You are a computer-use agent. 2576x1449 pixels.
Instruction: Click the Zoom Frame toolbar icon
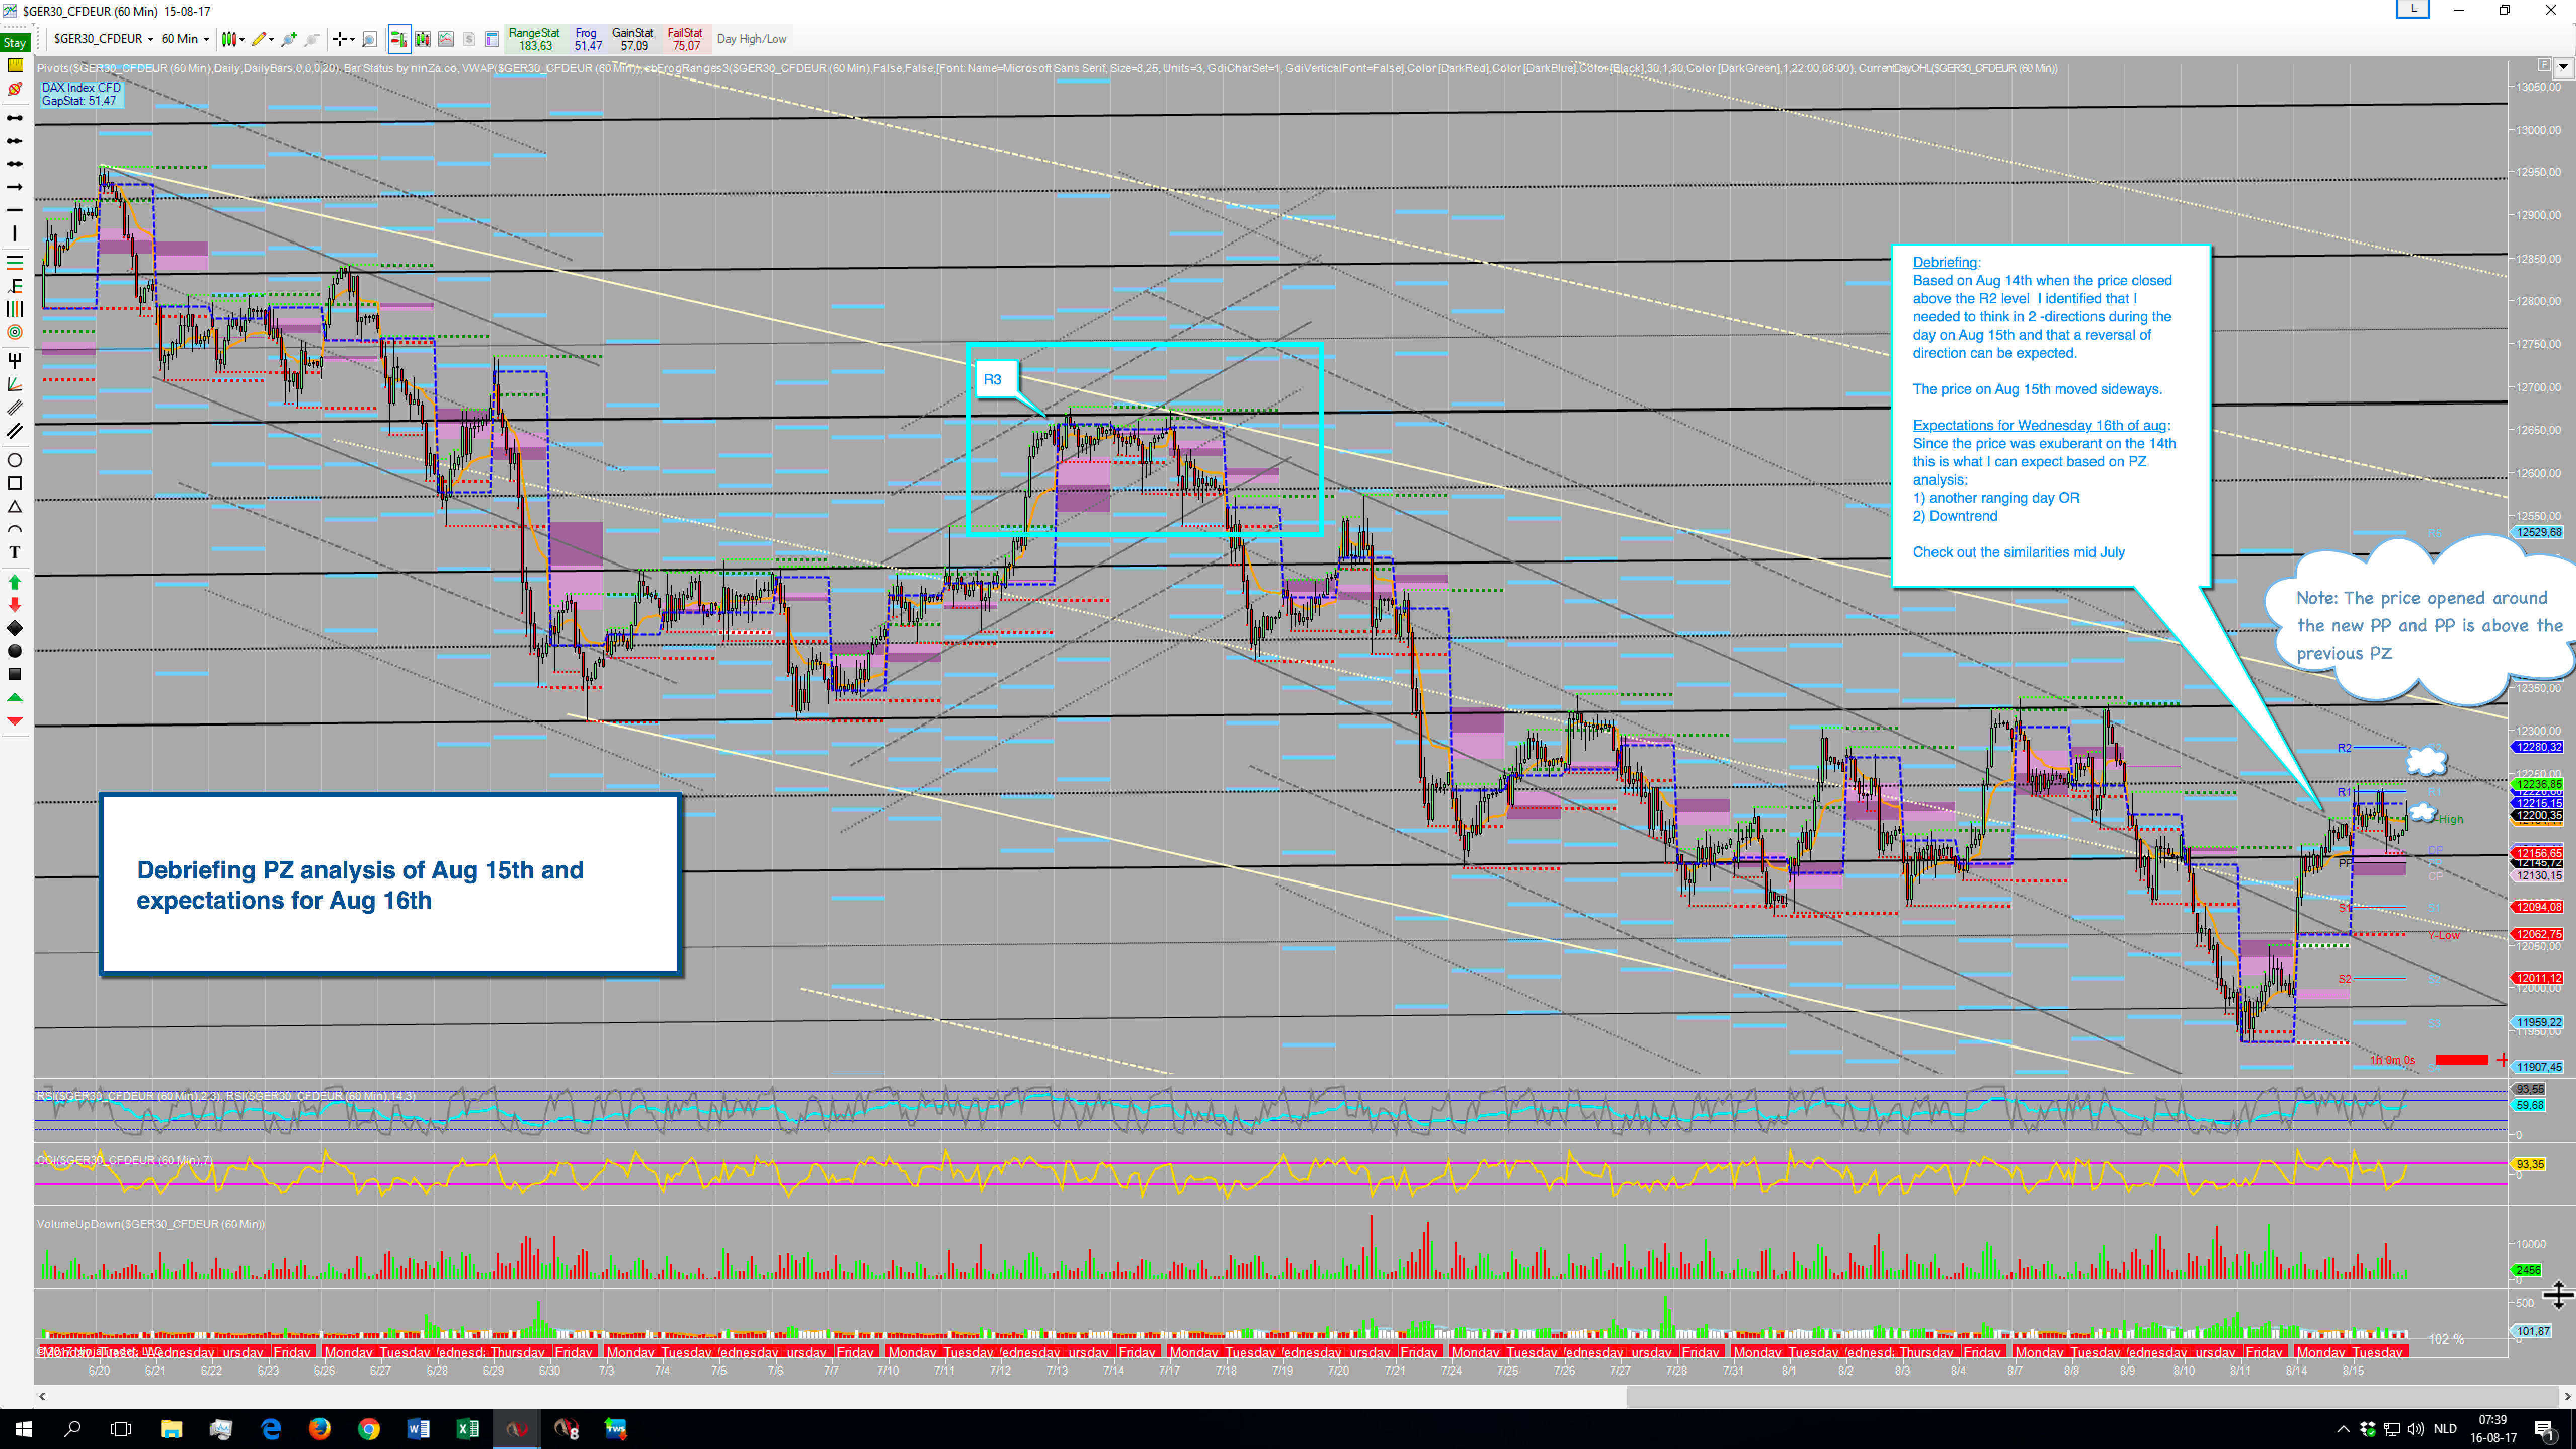pyautogui.click(x=370, y=39)
